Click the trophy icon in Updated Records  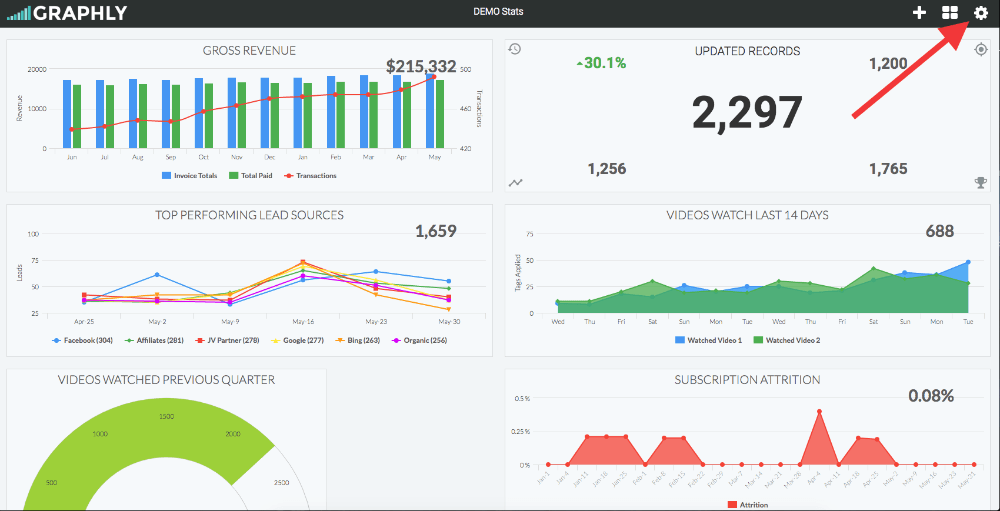click(981, 182)
